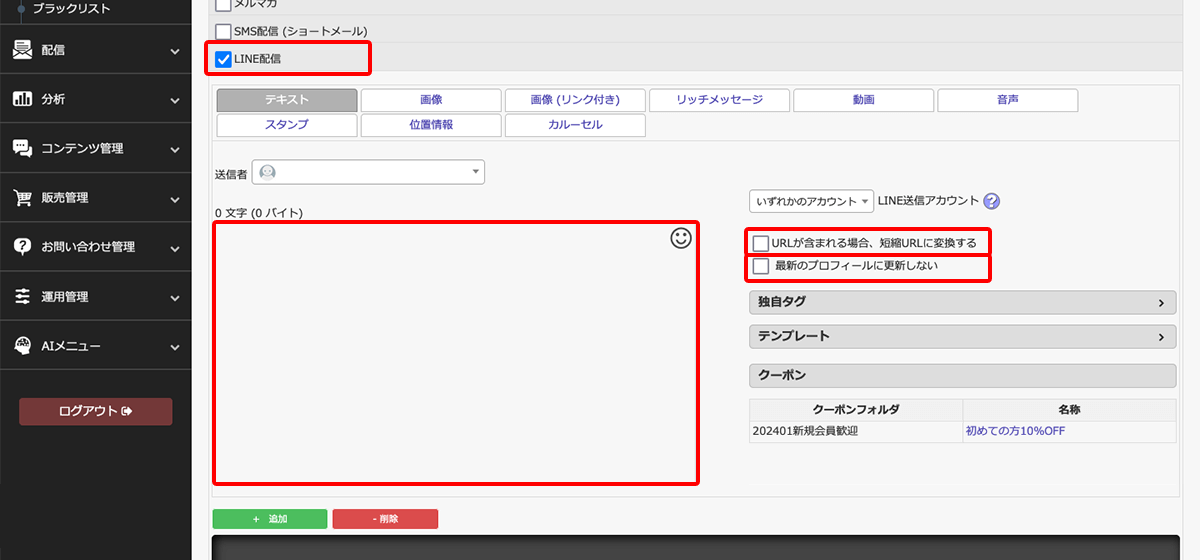The image size is (1200, 560).
Task: Switch to the 画像 tab
Action: click(431, 100)
